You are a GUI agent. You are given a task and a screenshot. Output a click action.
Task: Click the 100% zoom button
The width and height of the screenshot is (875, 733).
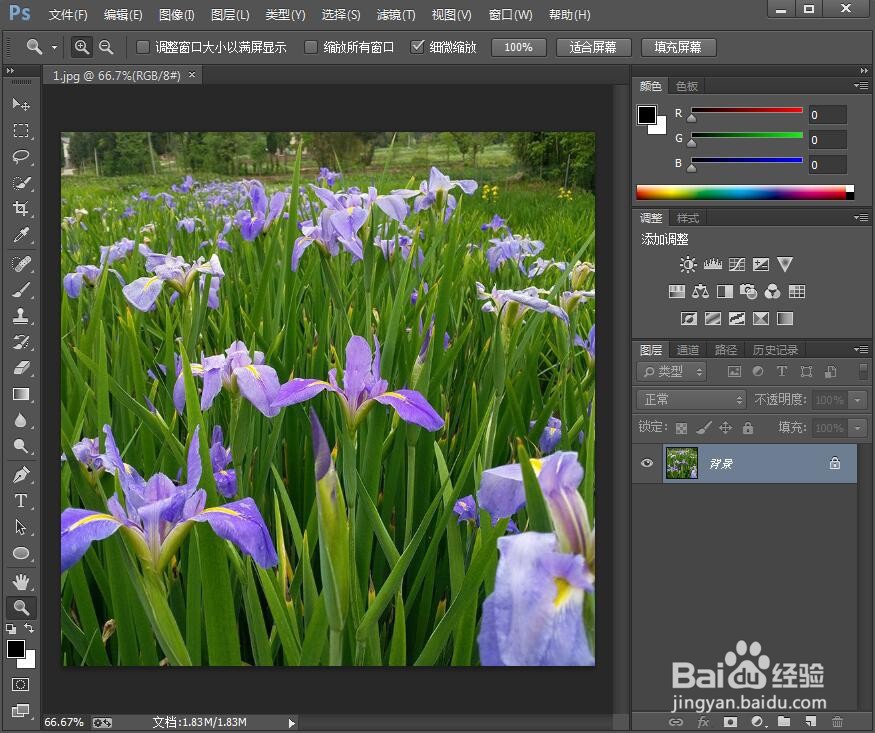pos(518,47)
